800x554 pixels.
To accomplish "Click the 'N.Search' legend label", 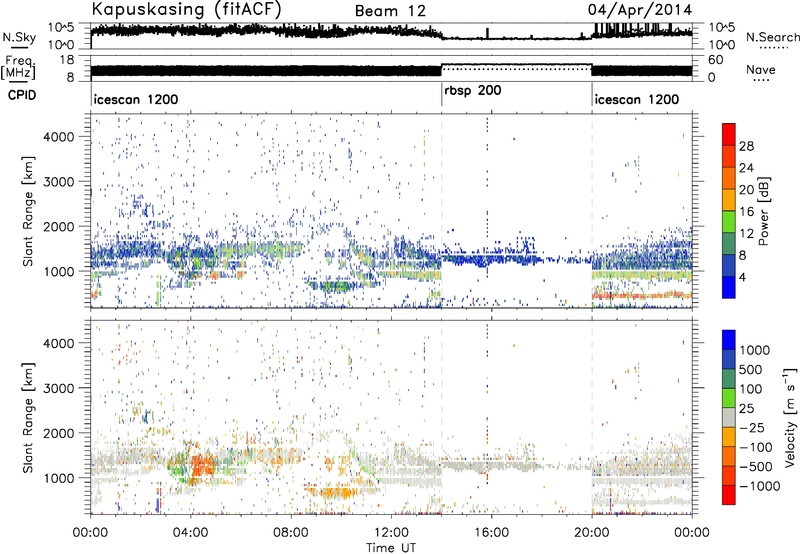I will [x=772, y=37].
